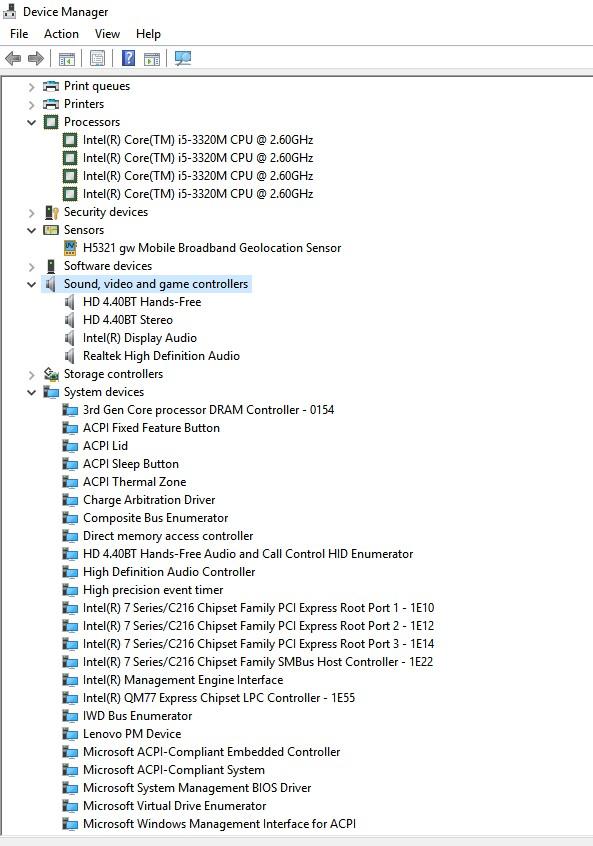Select H5321 gw Mobile Broadband Geolocation Sensor
593x846 pixels.
212,248
